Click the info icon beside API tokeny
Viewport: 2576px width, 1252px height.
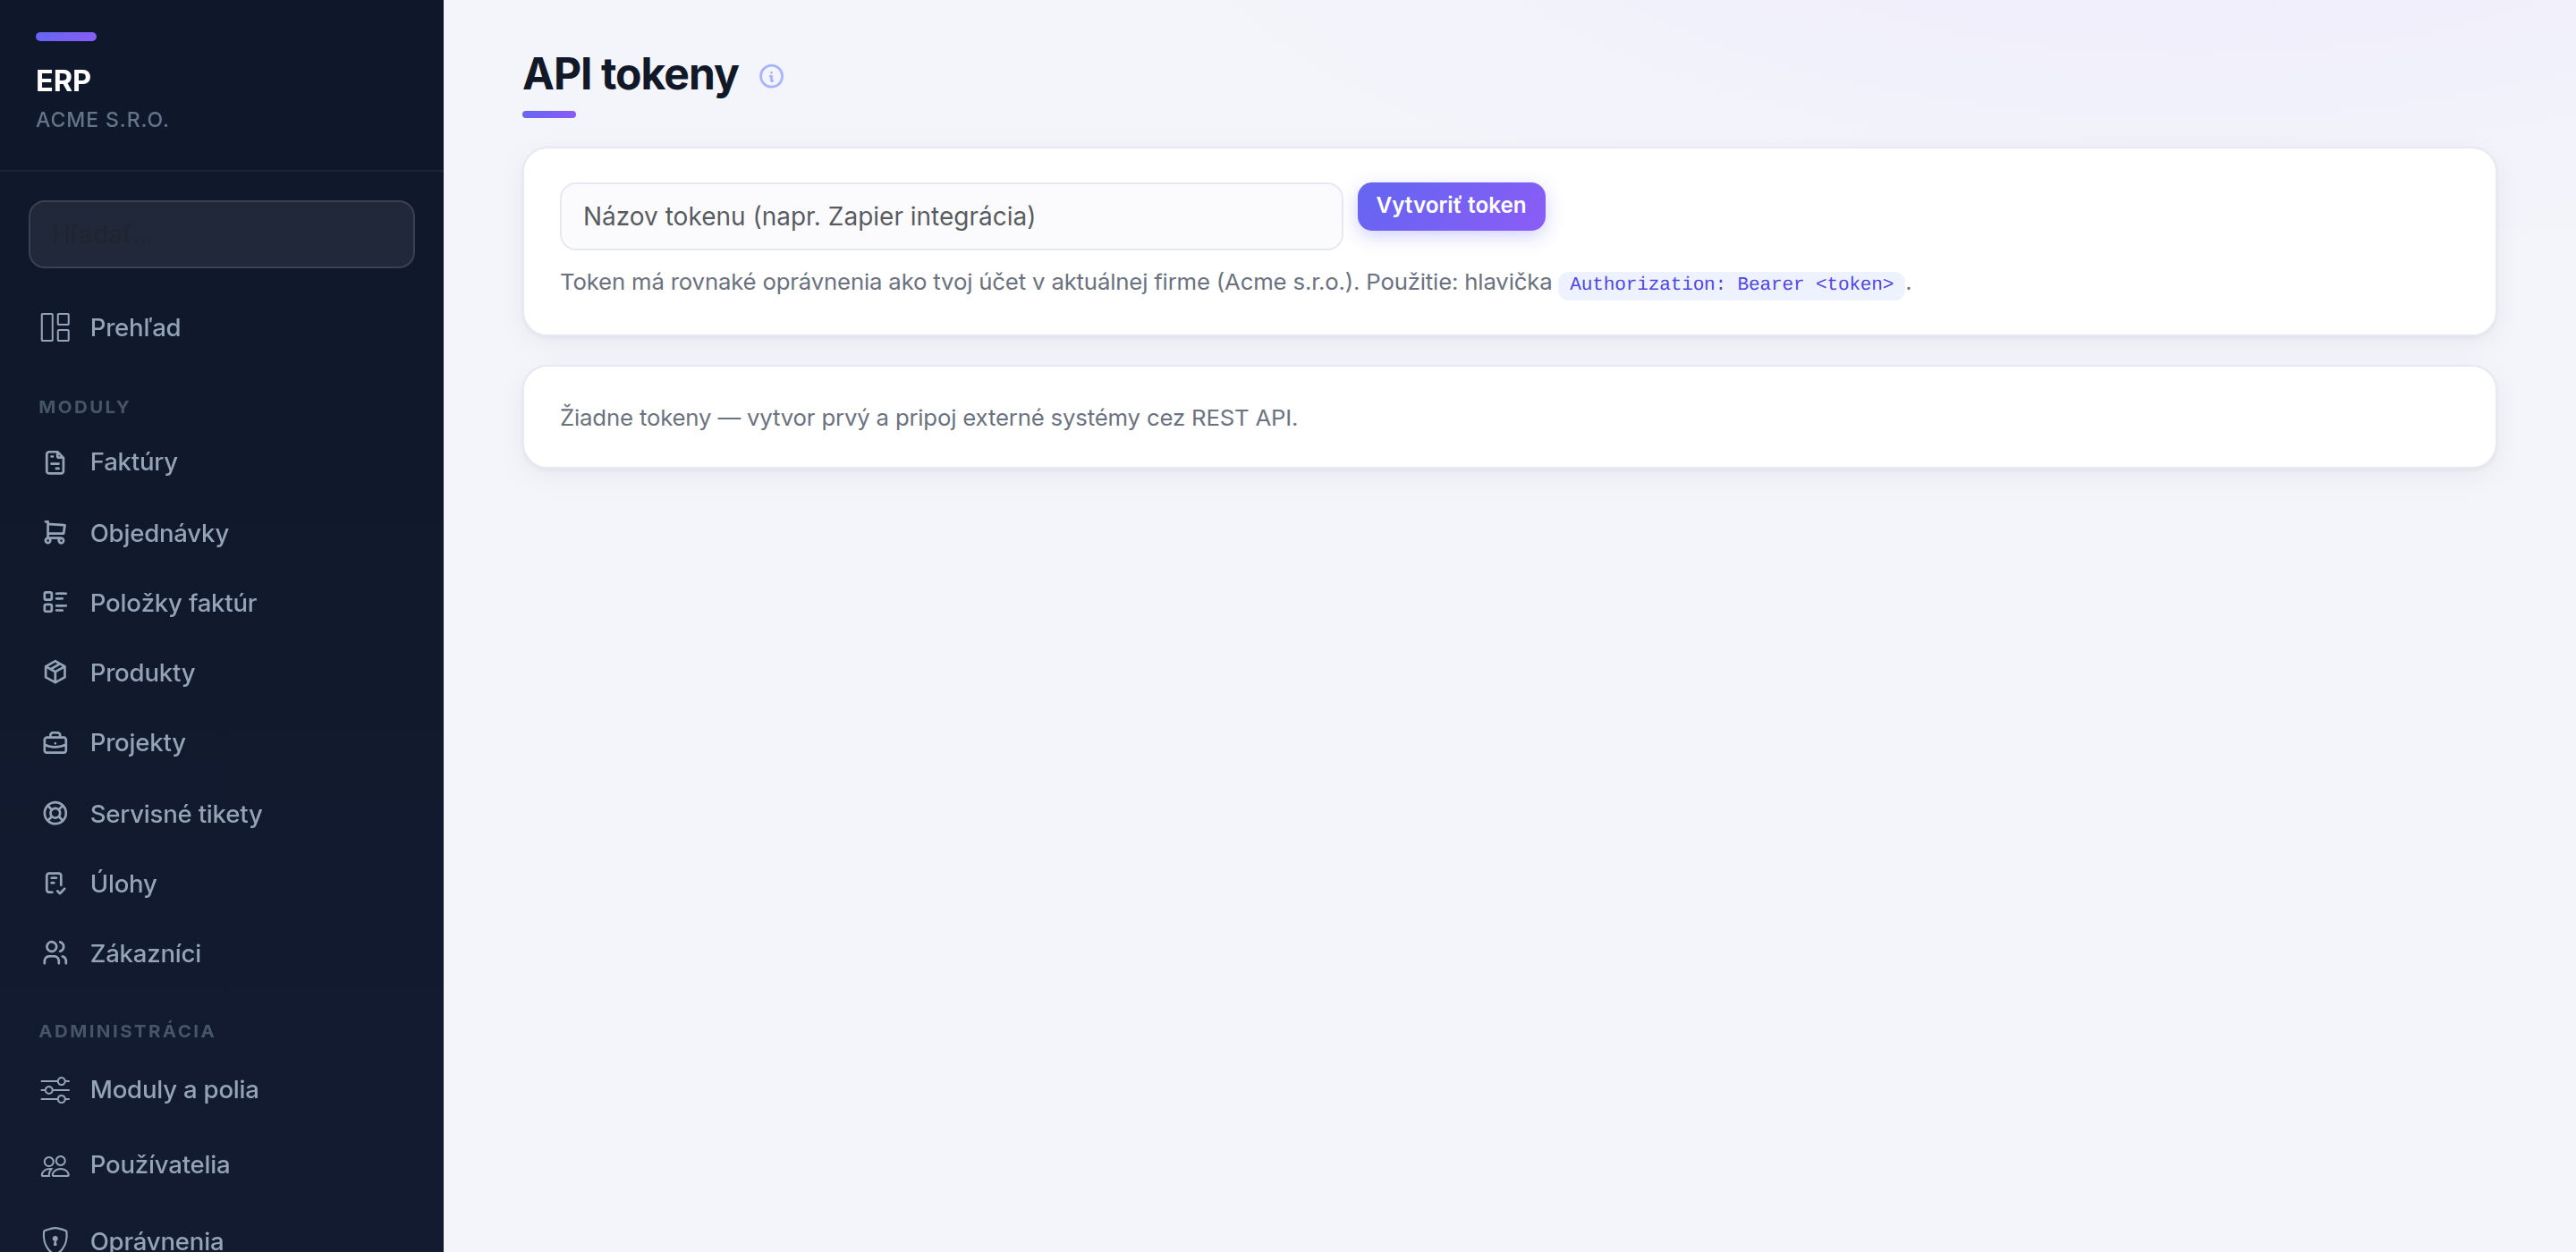click(771, 76)
